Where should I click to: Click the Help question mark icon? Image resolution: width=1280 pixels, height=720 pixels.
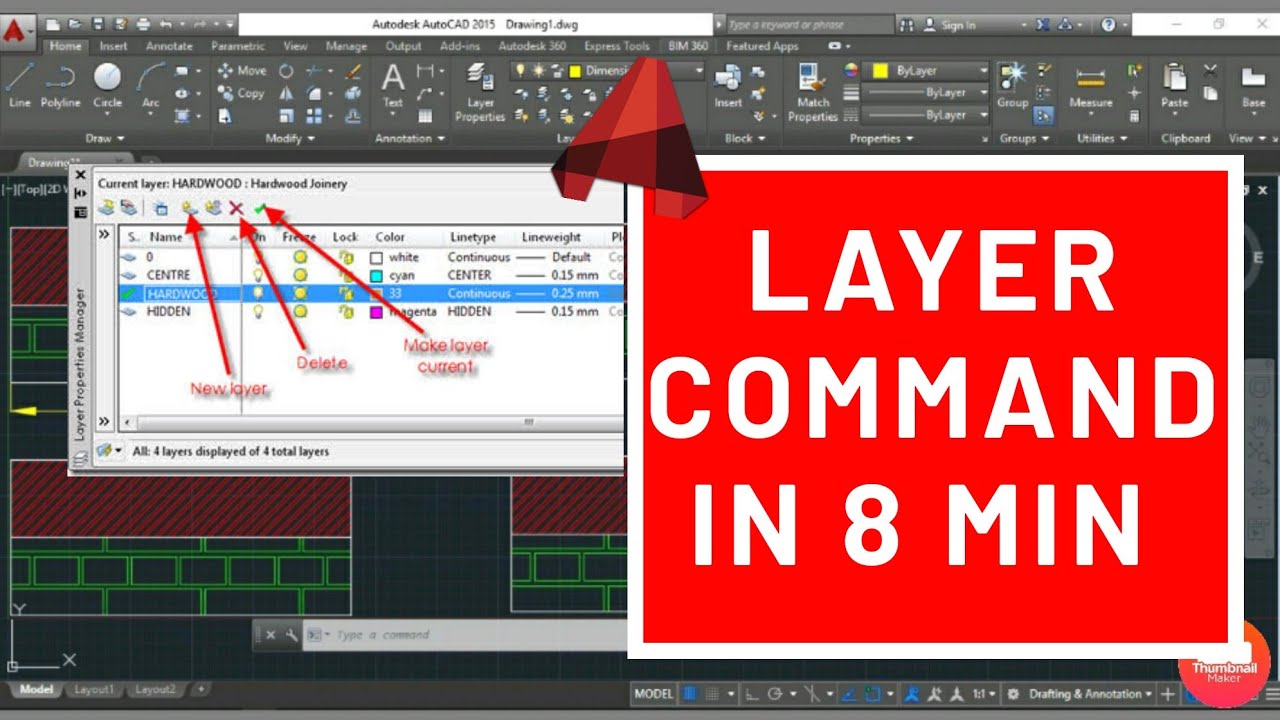(1109, 24)
